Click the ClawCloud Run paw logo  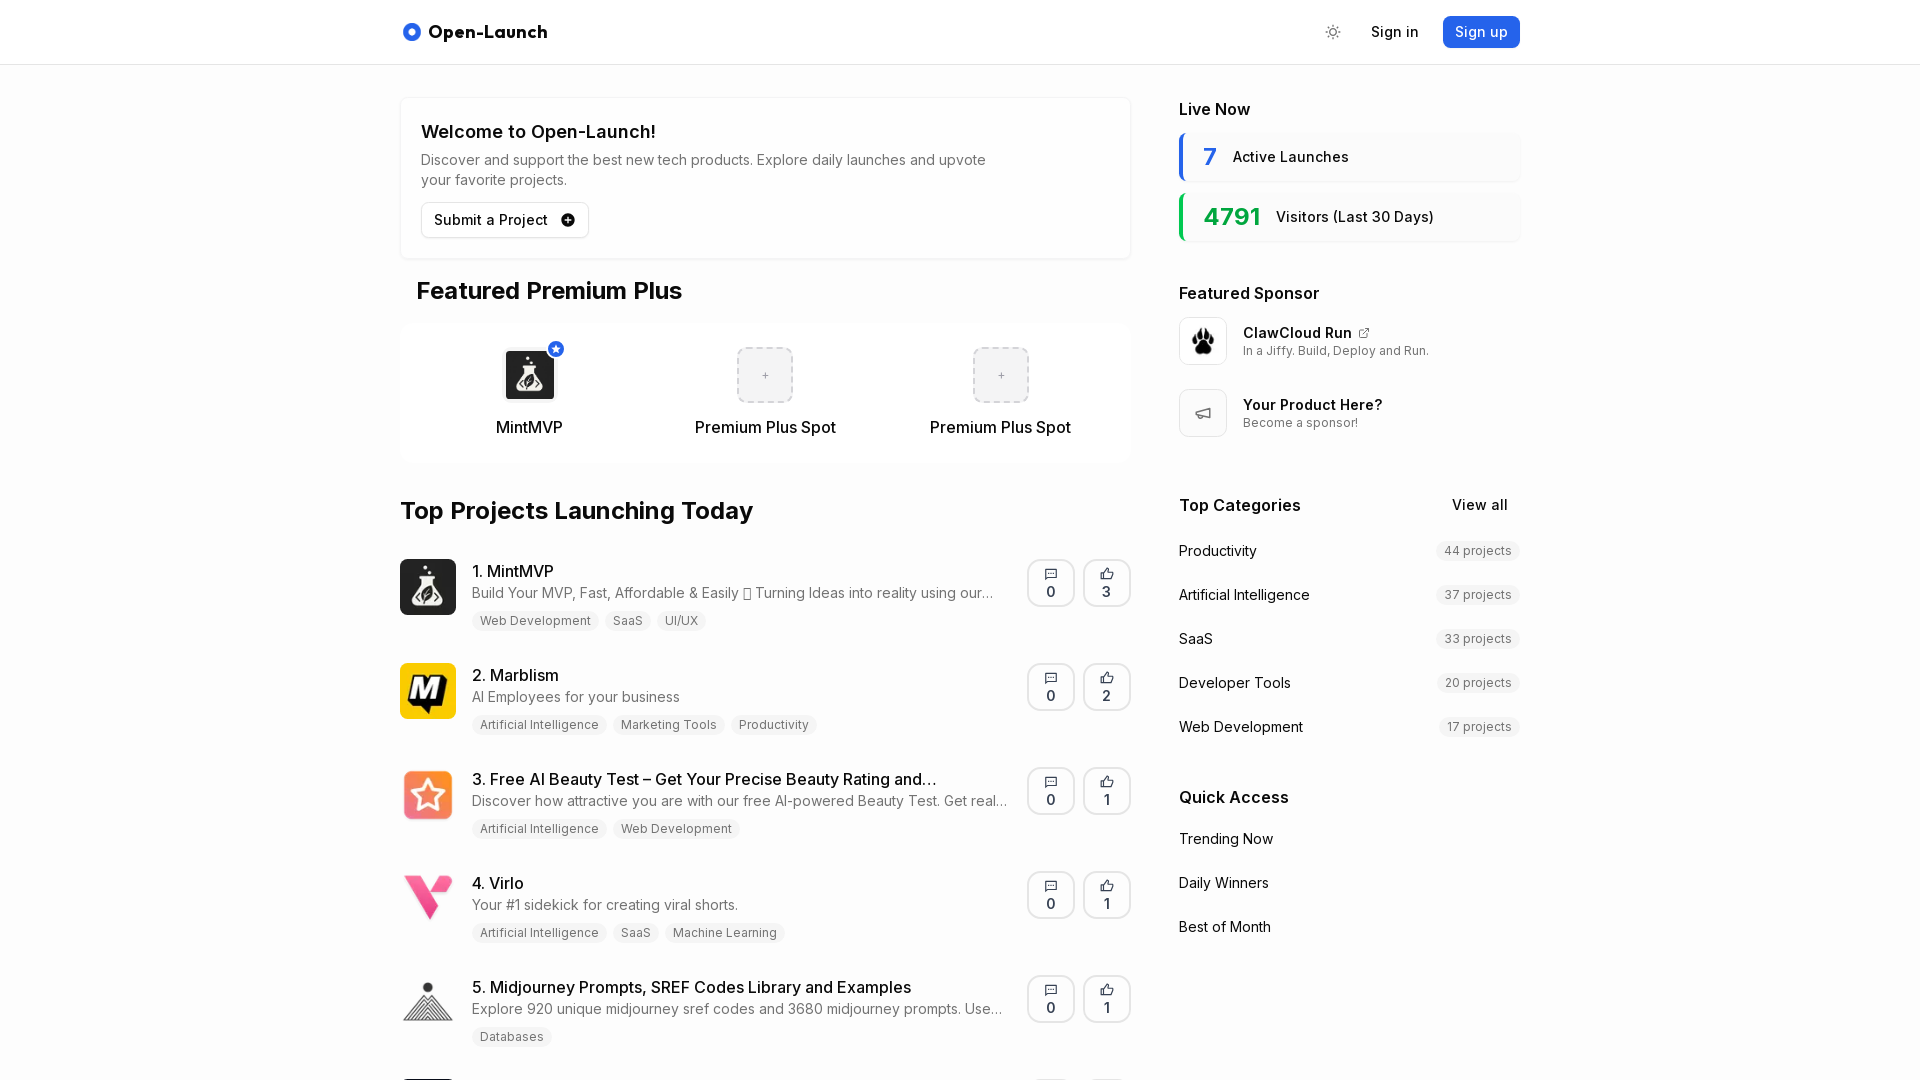(1203, 341)
